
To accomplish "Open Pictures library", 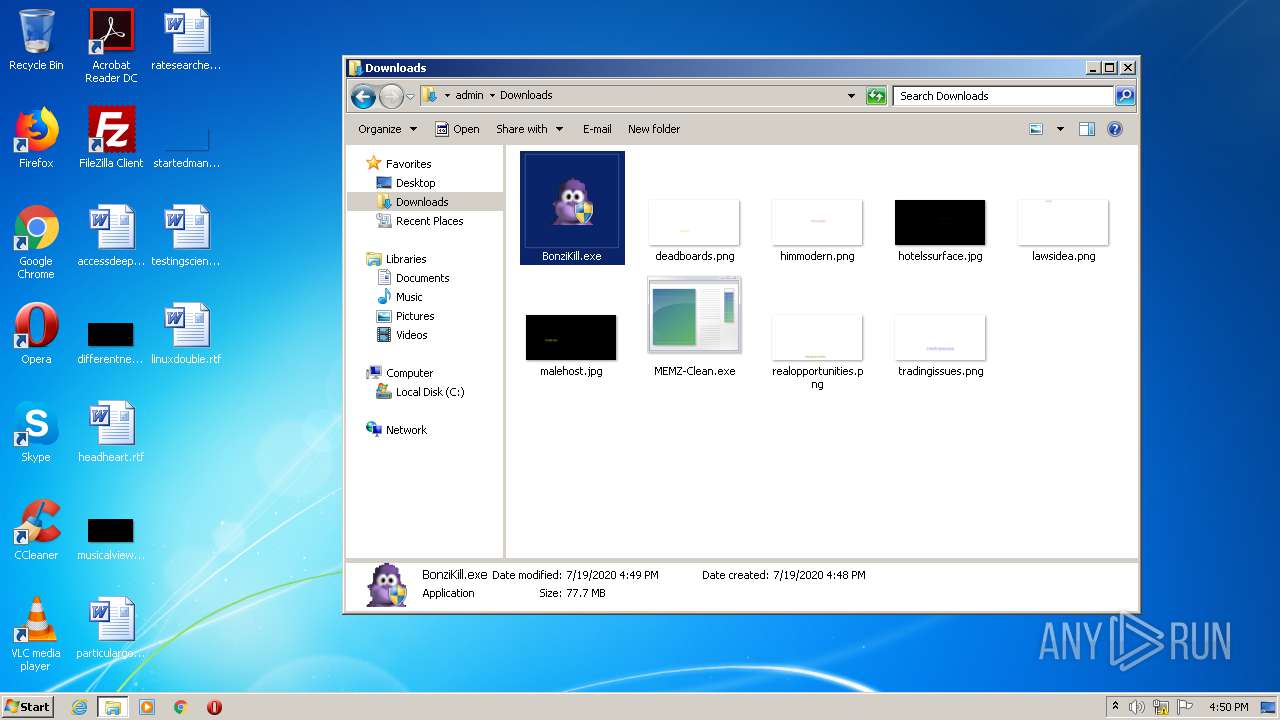I will (405, 316).
